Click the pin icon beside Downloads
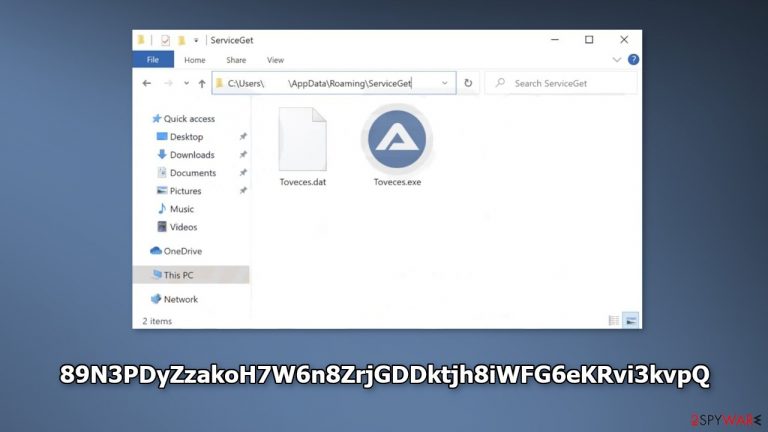768x432 pixels. [243, 155]
